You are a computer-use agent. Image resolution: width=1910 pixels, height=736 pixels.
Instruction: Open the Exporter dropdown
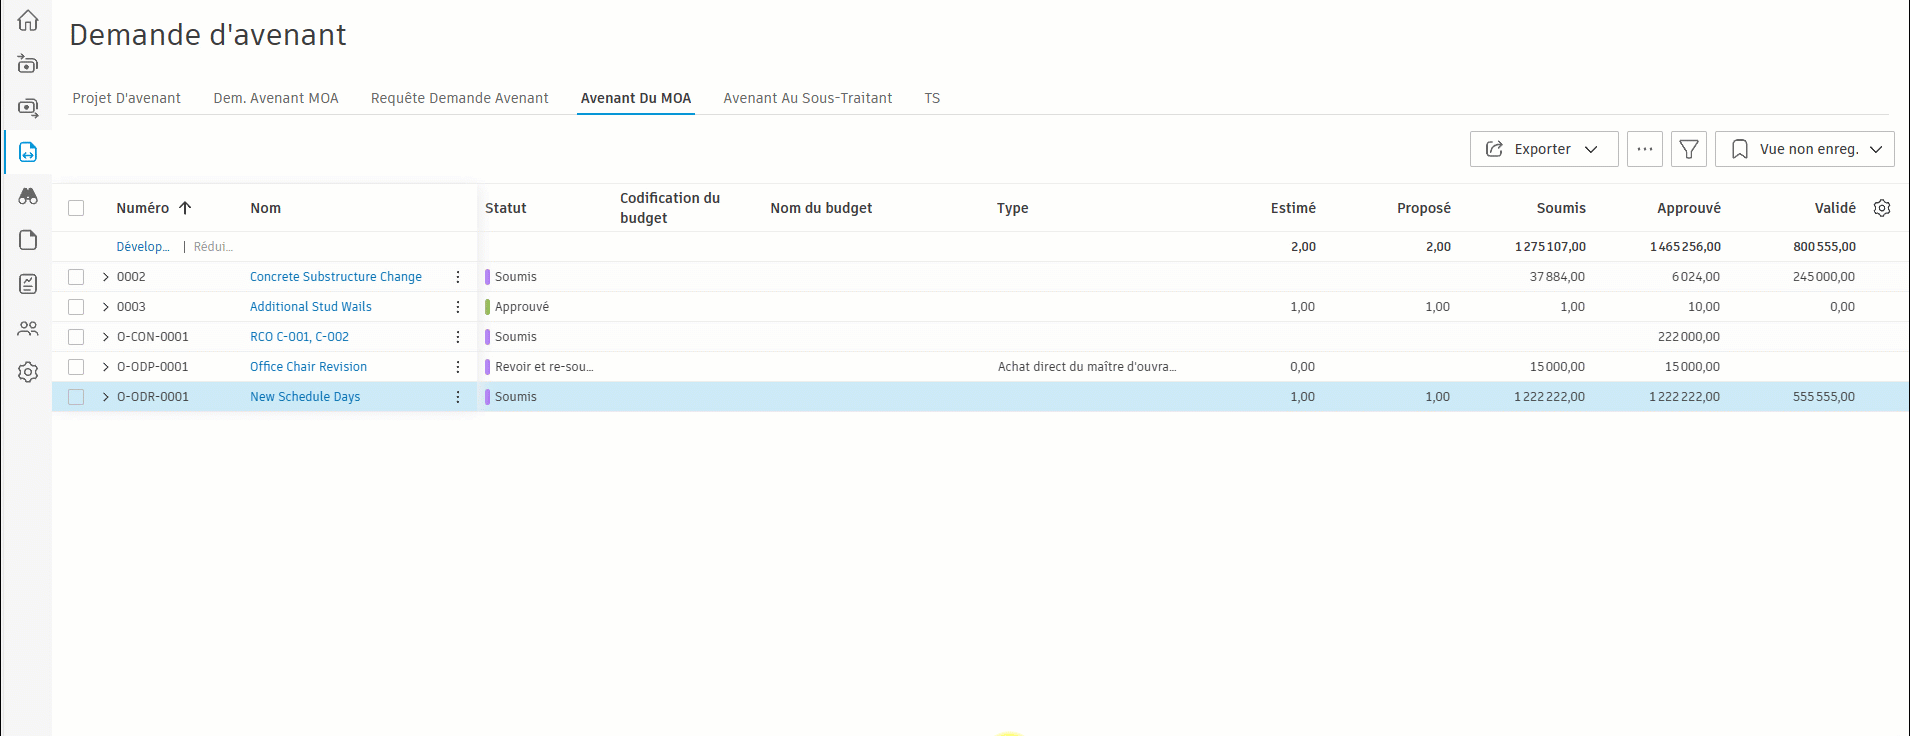pos(1544,149)
